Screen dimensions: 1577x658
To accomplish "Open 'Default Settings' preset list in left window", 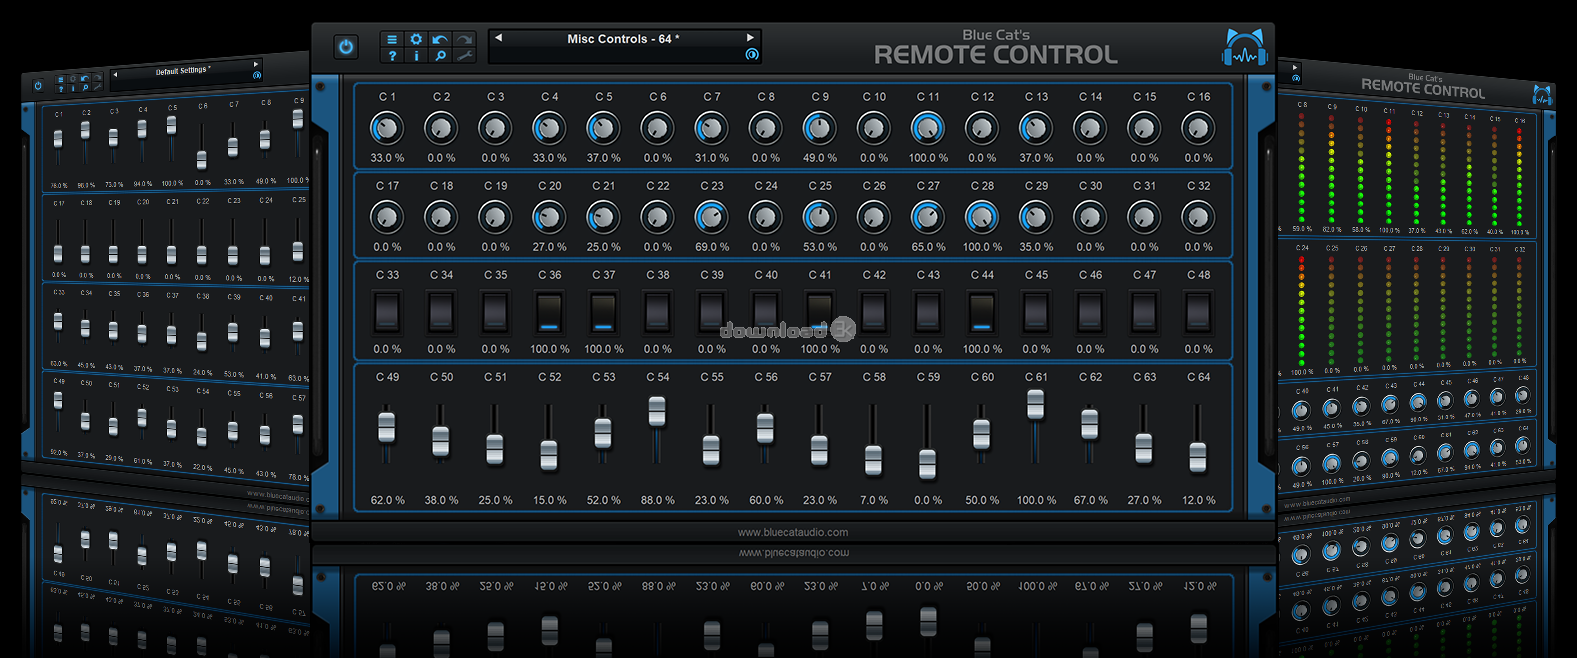I will click(x=182, y=71).
